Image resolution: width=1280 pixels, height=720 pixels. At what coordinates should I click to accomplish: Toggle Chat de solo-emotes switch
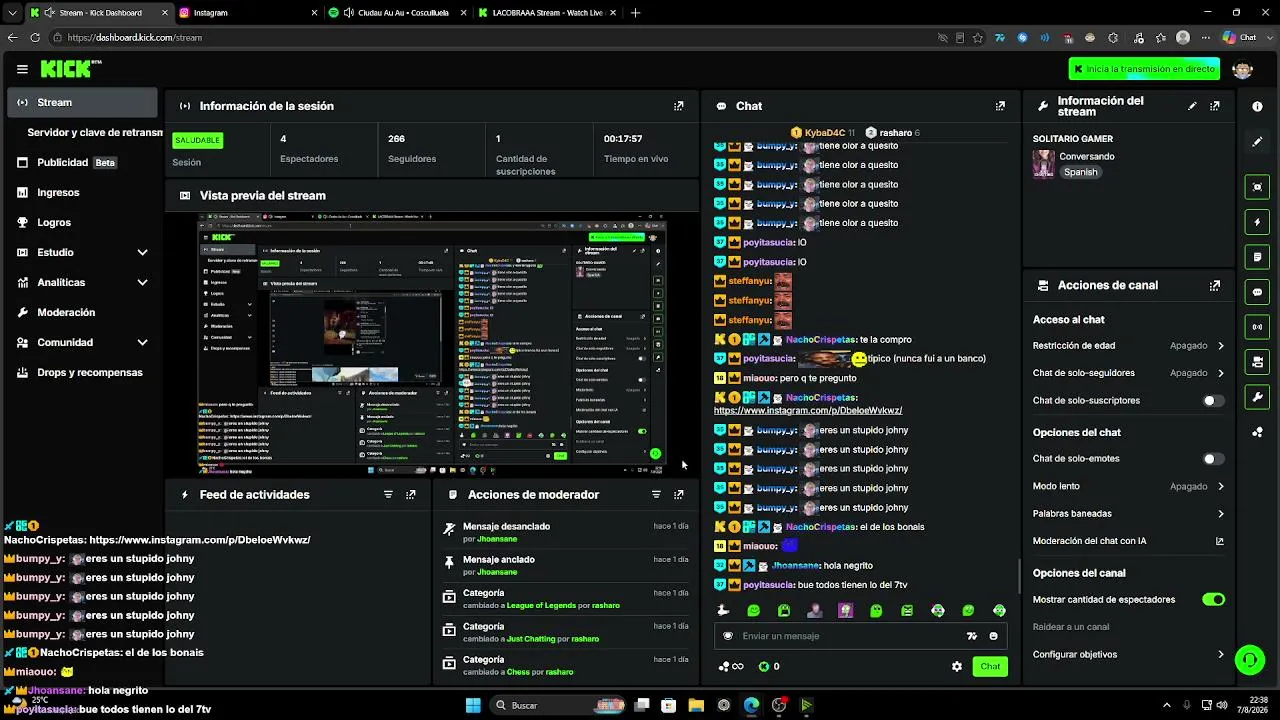1213,459
